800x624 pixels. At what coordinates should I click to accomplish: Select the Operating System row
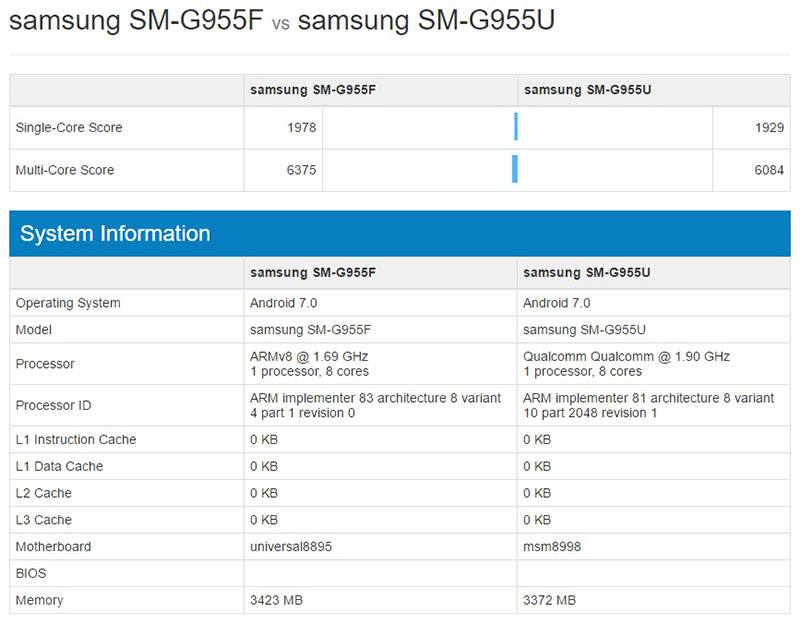coord(68,303)
